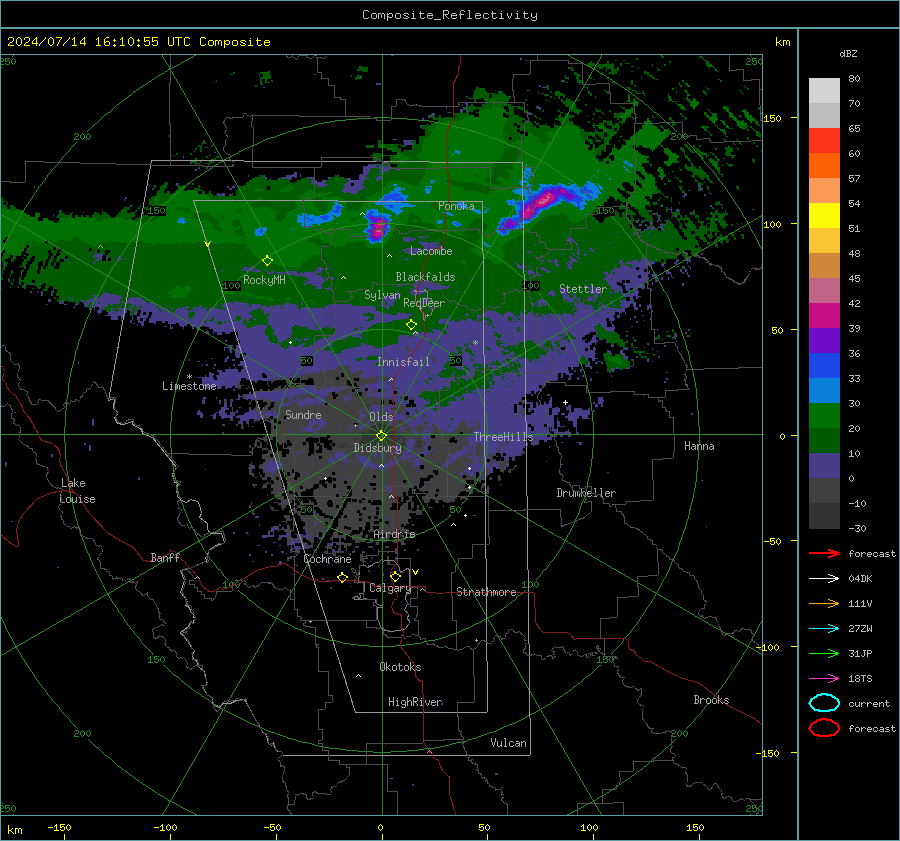Image resolution: width=900 pixels, height=841 pixels.
Task: Click the pink storm cell north of Stettler
Action: click(x=542, y=201)
